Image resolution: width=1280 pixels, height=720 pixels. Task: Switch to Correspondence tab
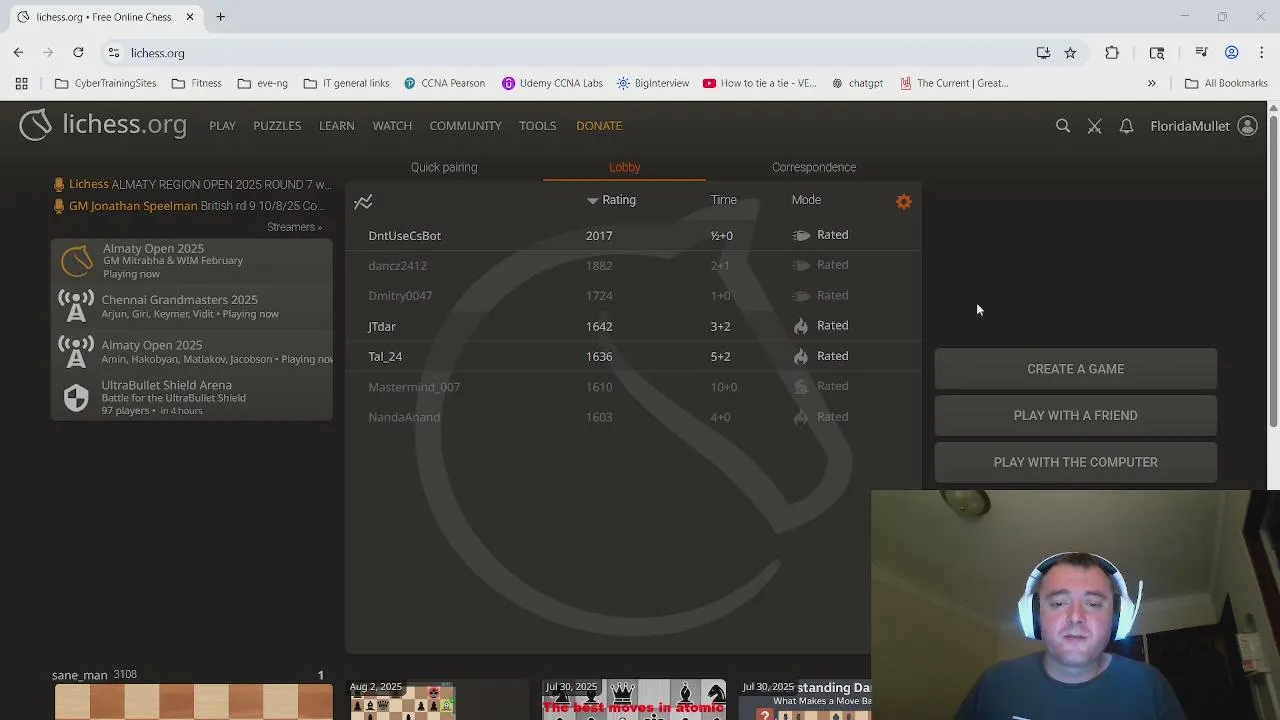coord(814,167)
